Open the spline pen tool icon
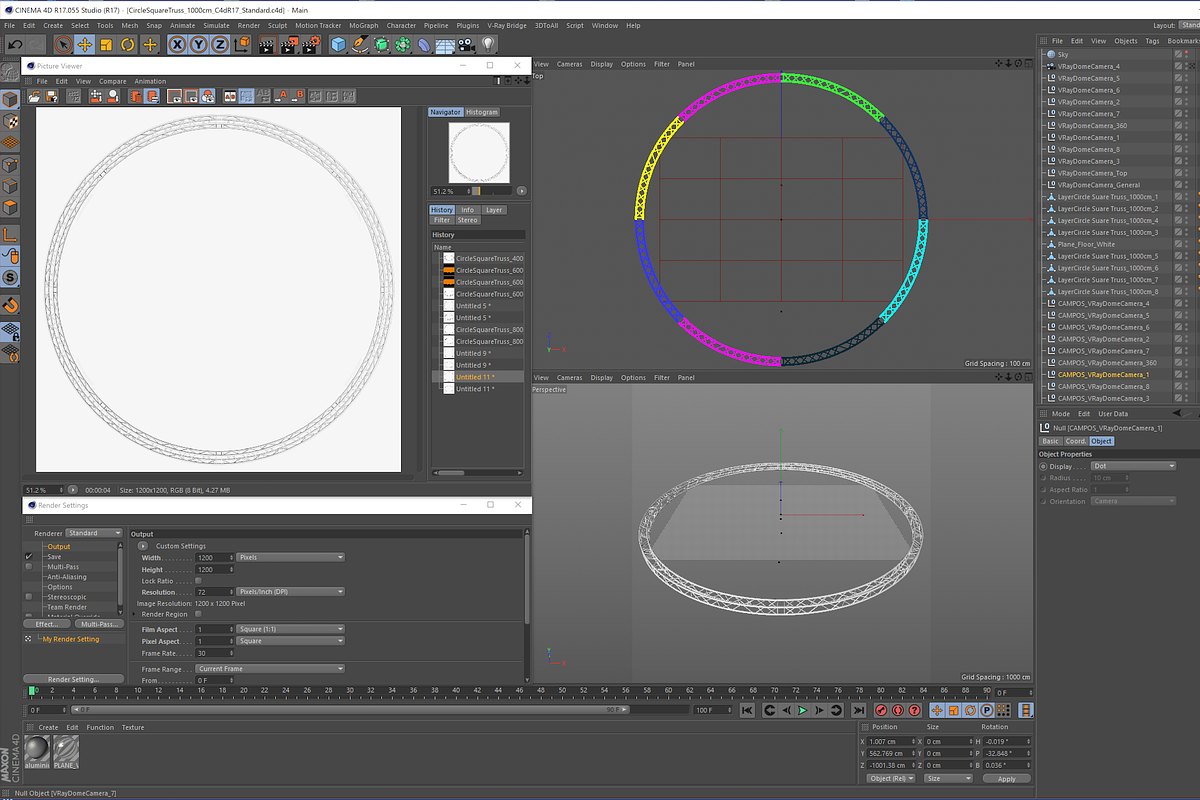The height and width of the screenshot is (800, 1200). click(x=361, y=44)
